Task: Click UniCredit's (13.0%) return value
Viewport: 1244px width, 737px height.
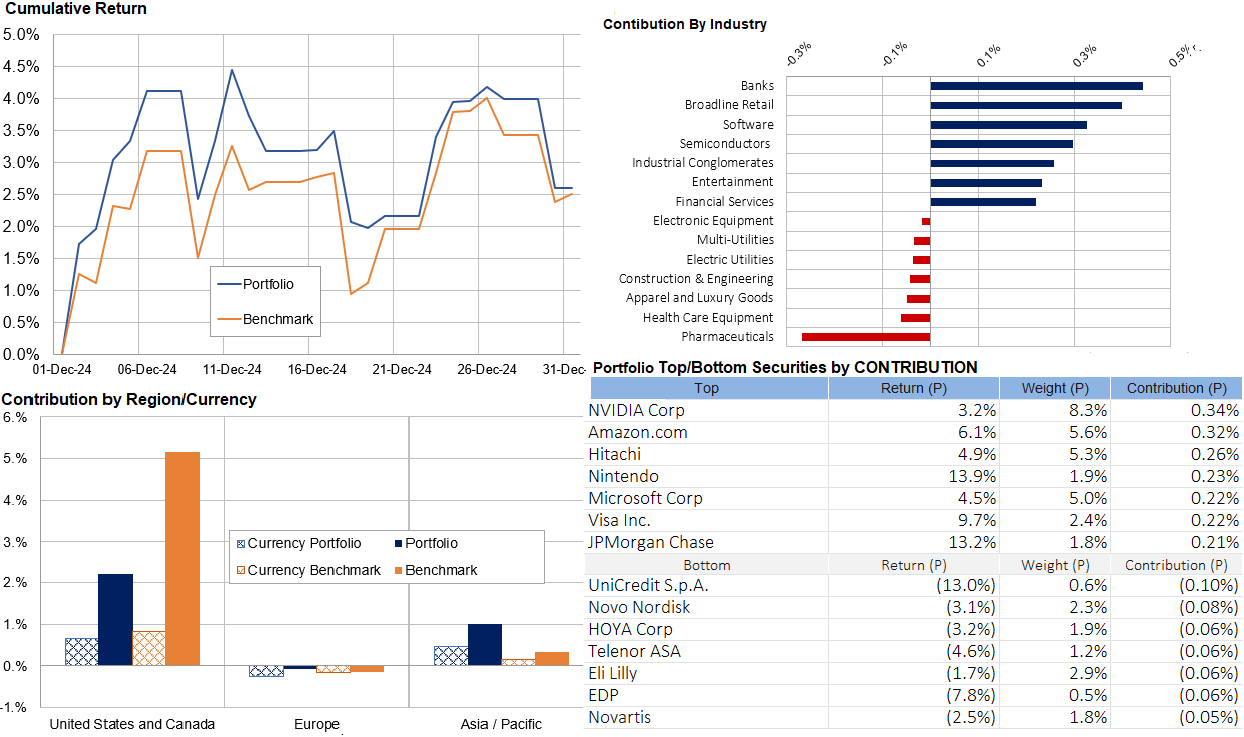Action: click(966, 585)
